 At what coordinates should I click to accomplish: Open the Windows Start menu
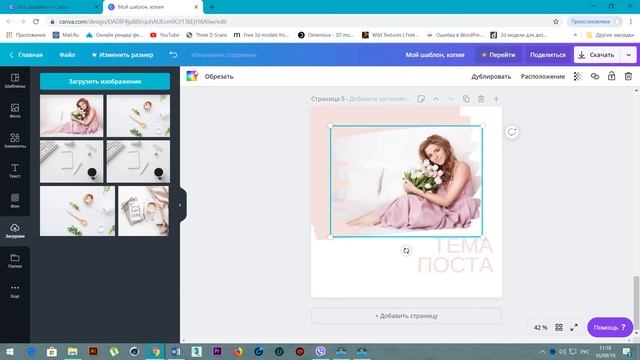(10, 351)
